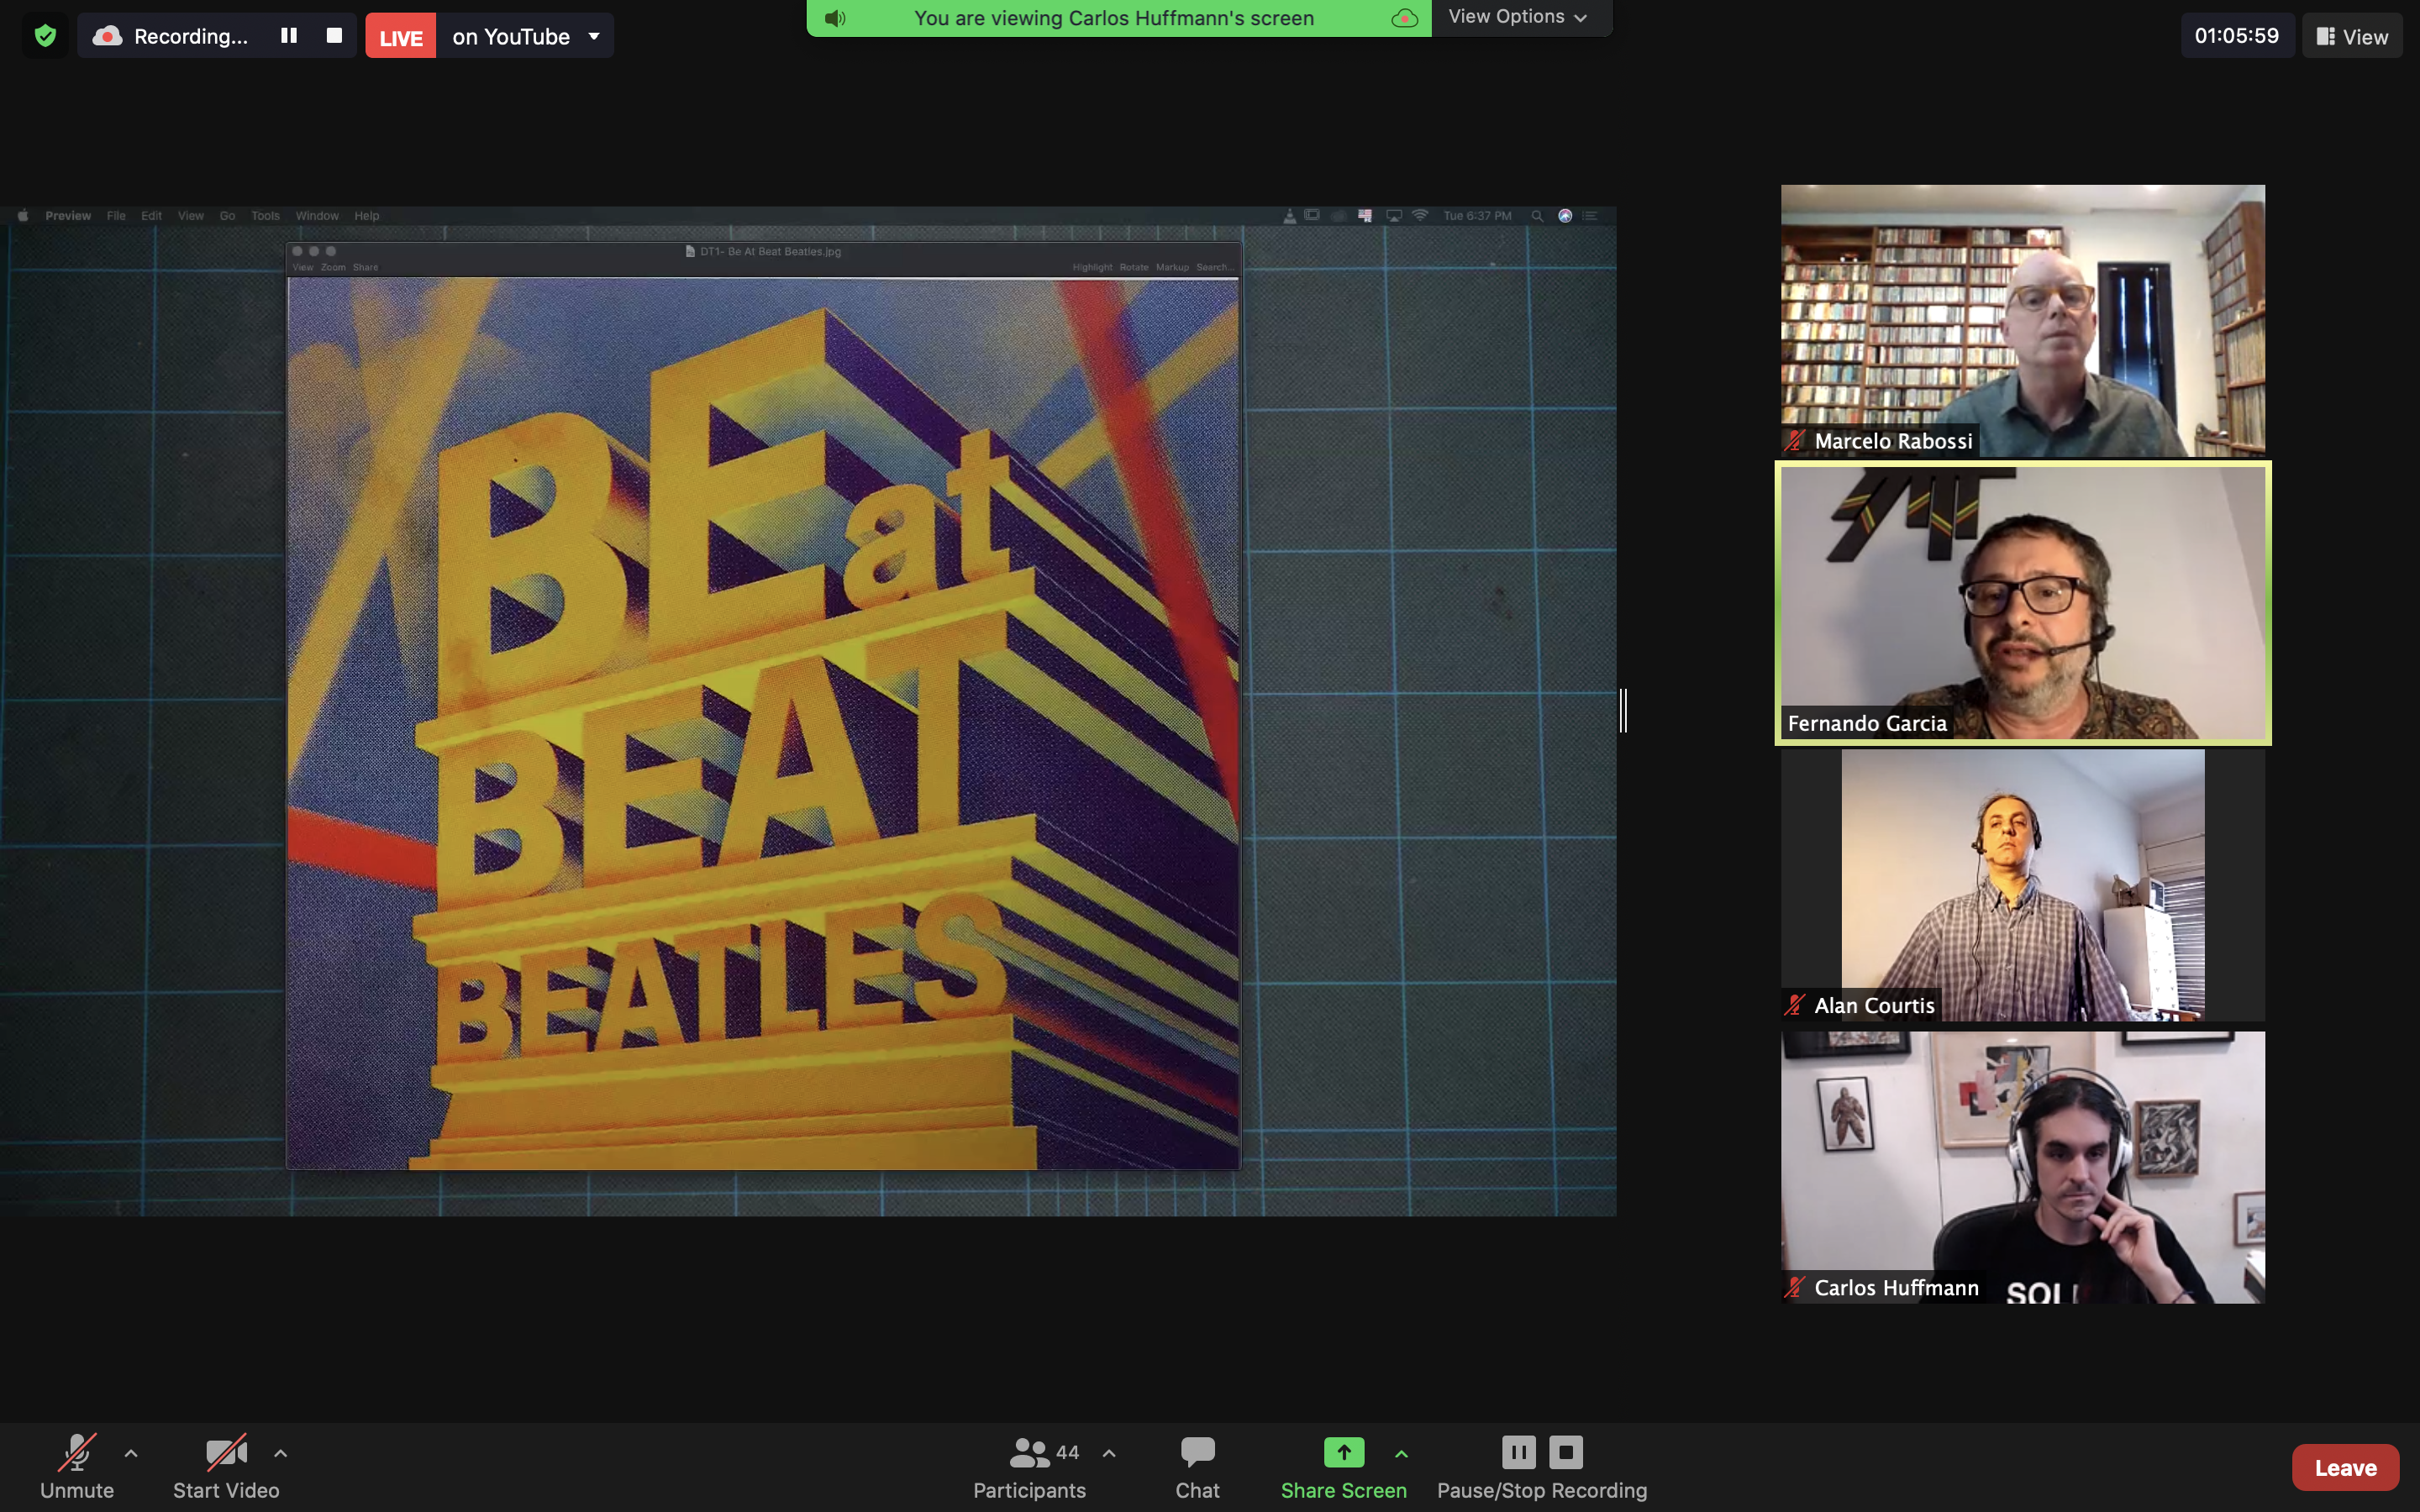Expand share options arrow beside Share Screen

pos(1401,1453)
